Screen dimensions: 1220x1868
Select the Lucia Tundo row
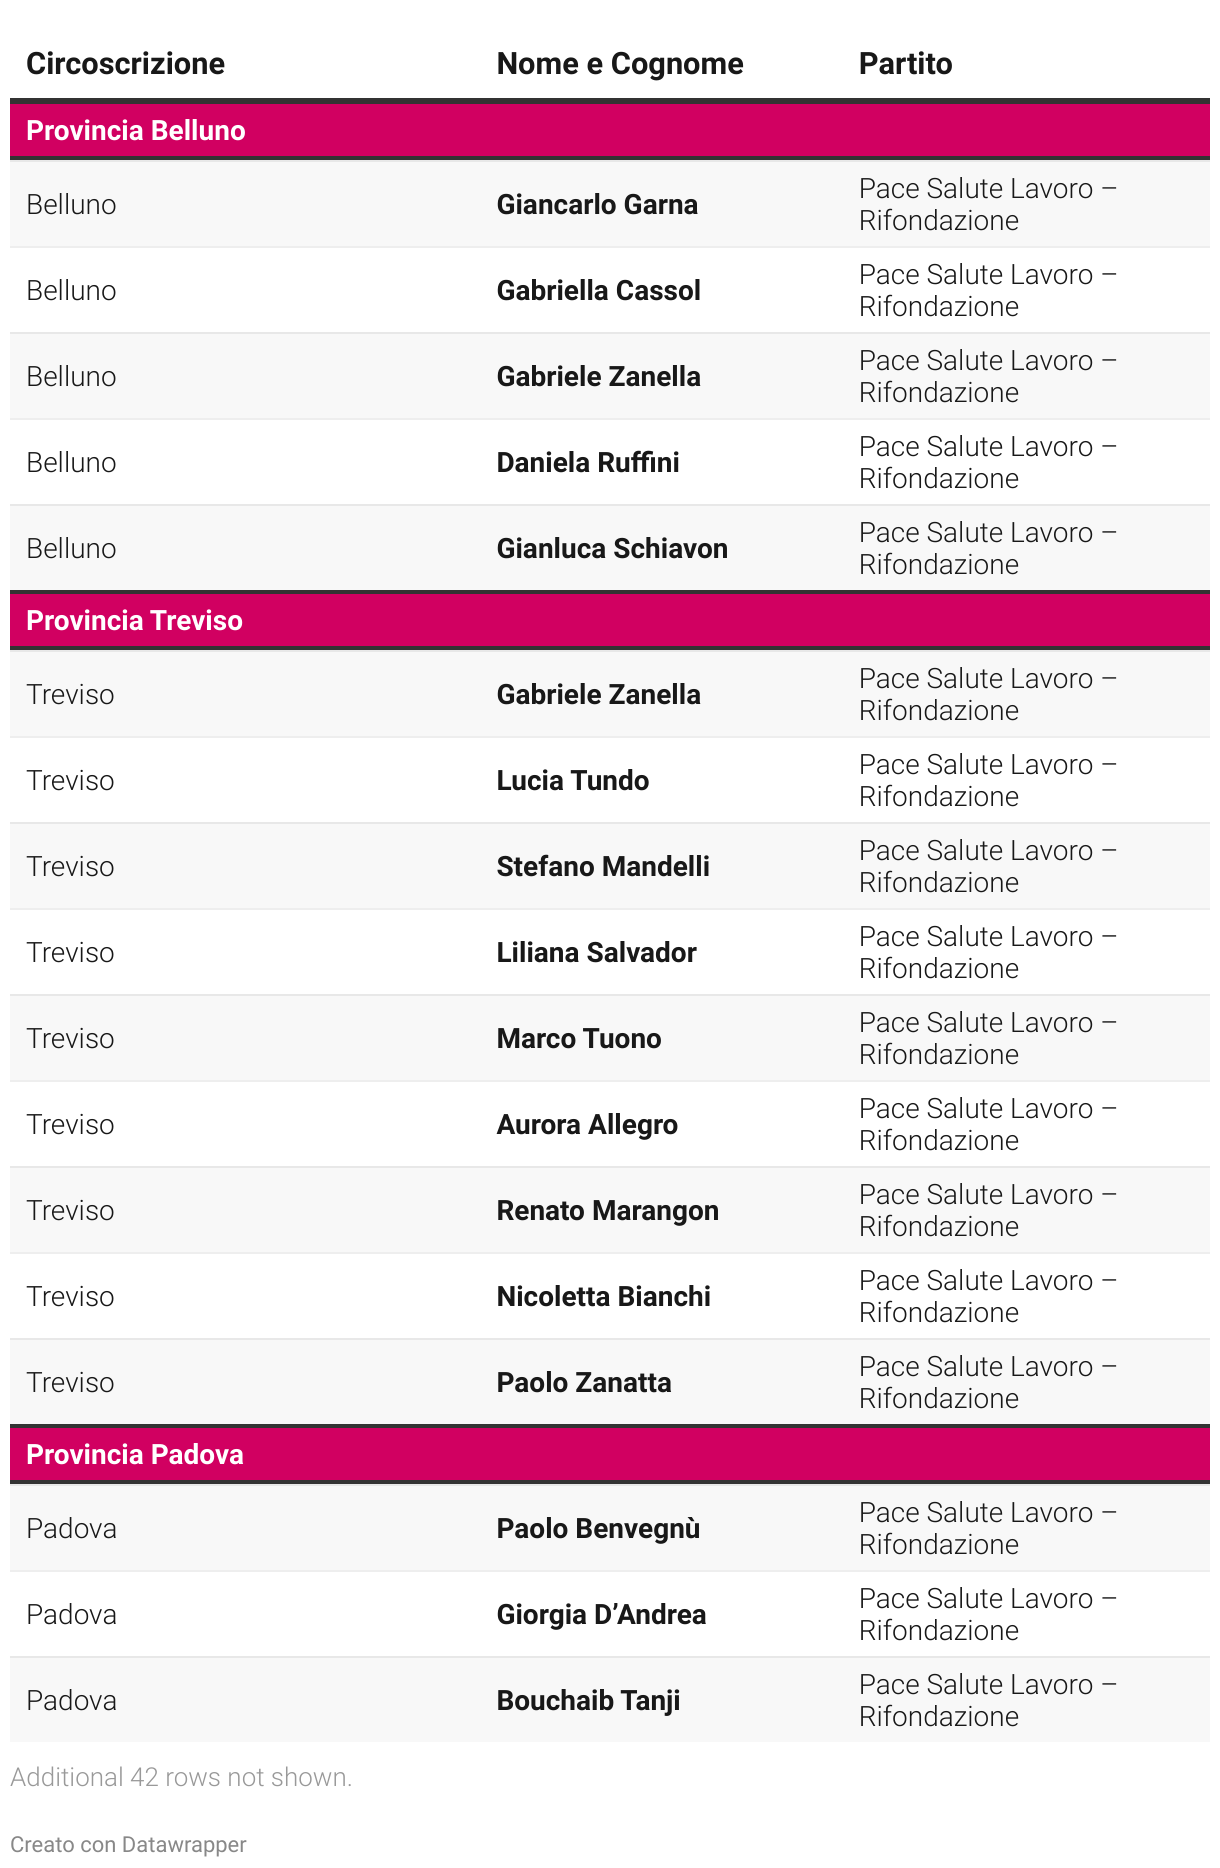pos(572,781)
